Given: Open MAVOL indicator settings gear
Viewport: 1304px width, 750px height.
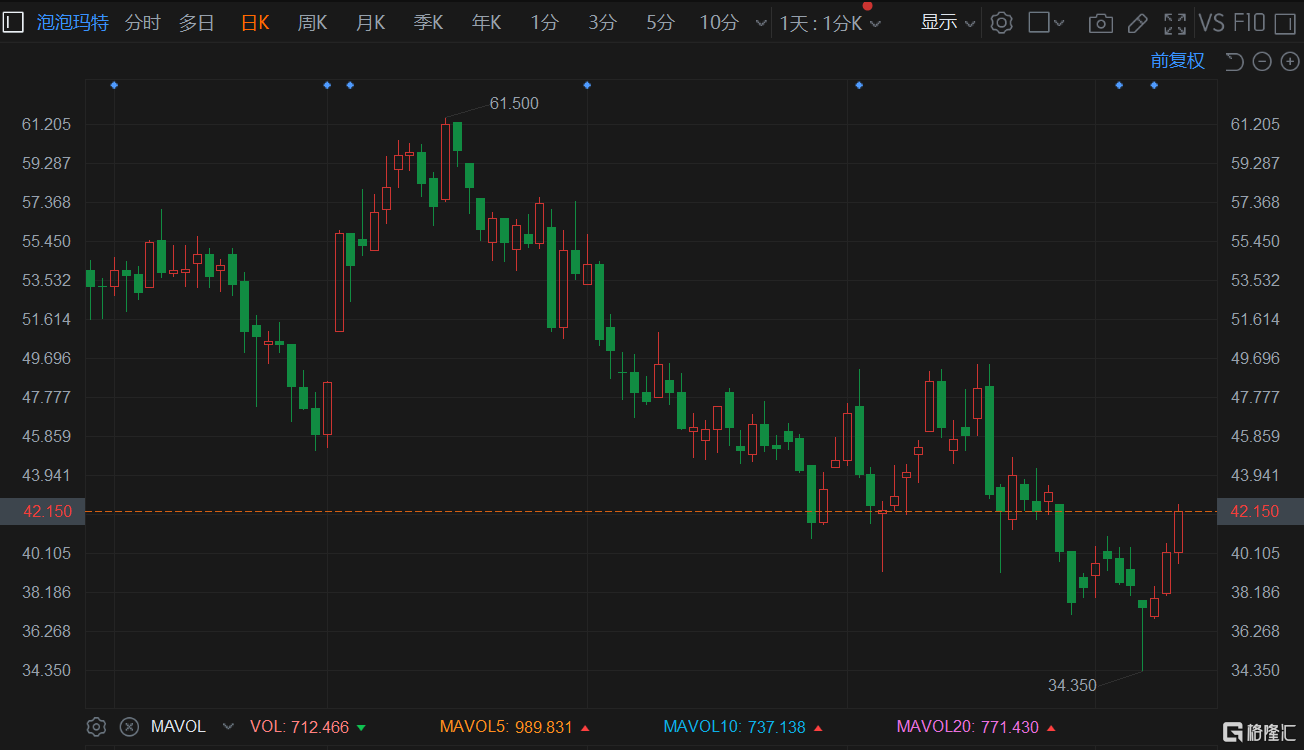Looking at the screenshot, I should click(x=96, y=727).
